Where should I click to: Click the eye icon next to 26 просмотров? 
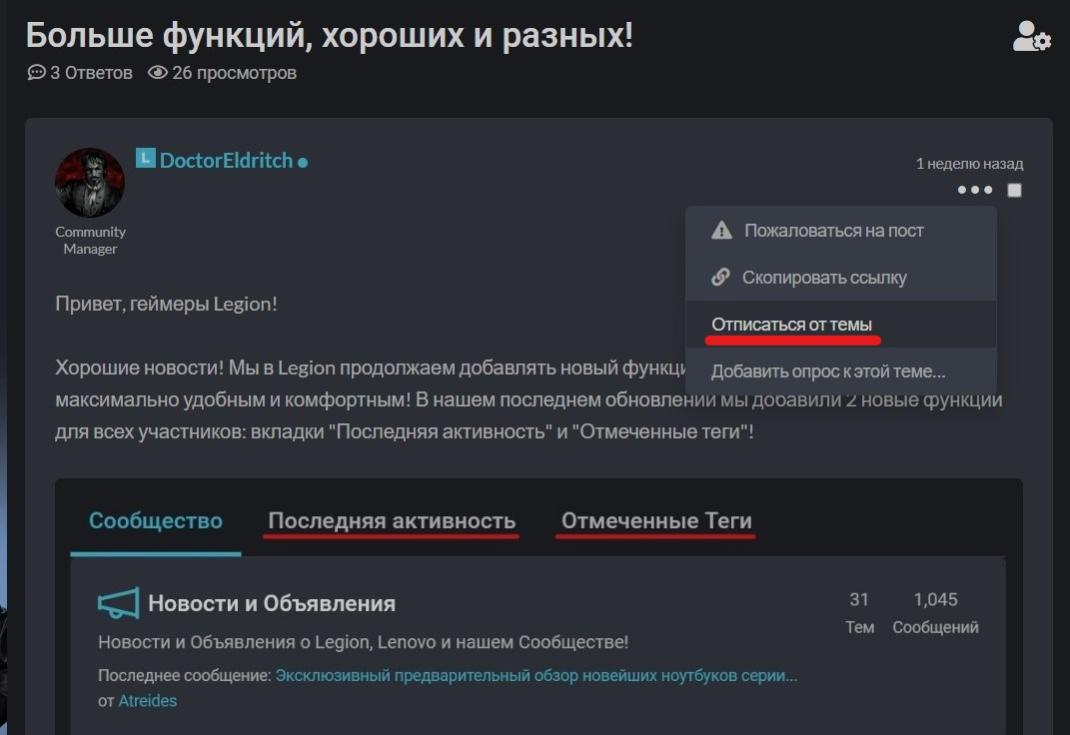160,72
